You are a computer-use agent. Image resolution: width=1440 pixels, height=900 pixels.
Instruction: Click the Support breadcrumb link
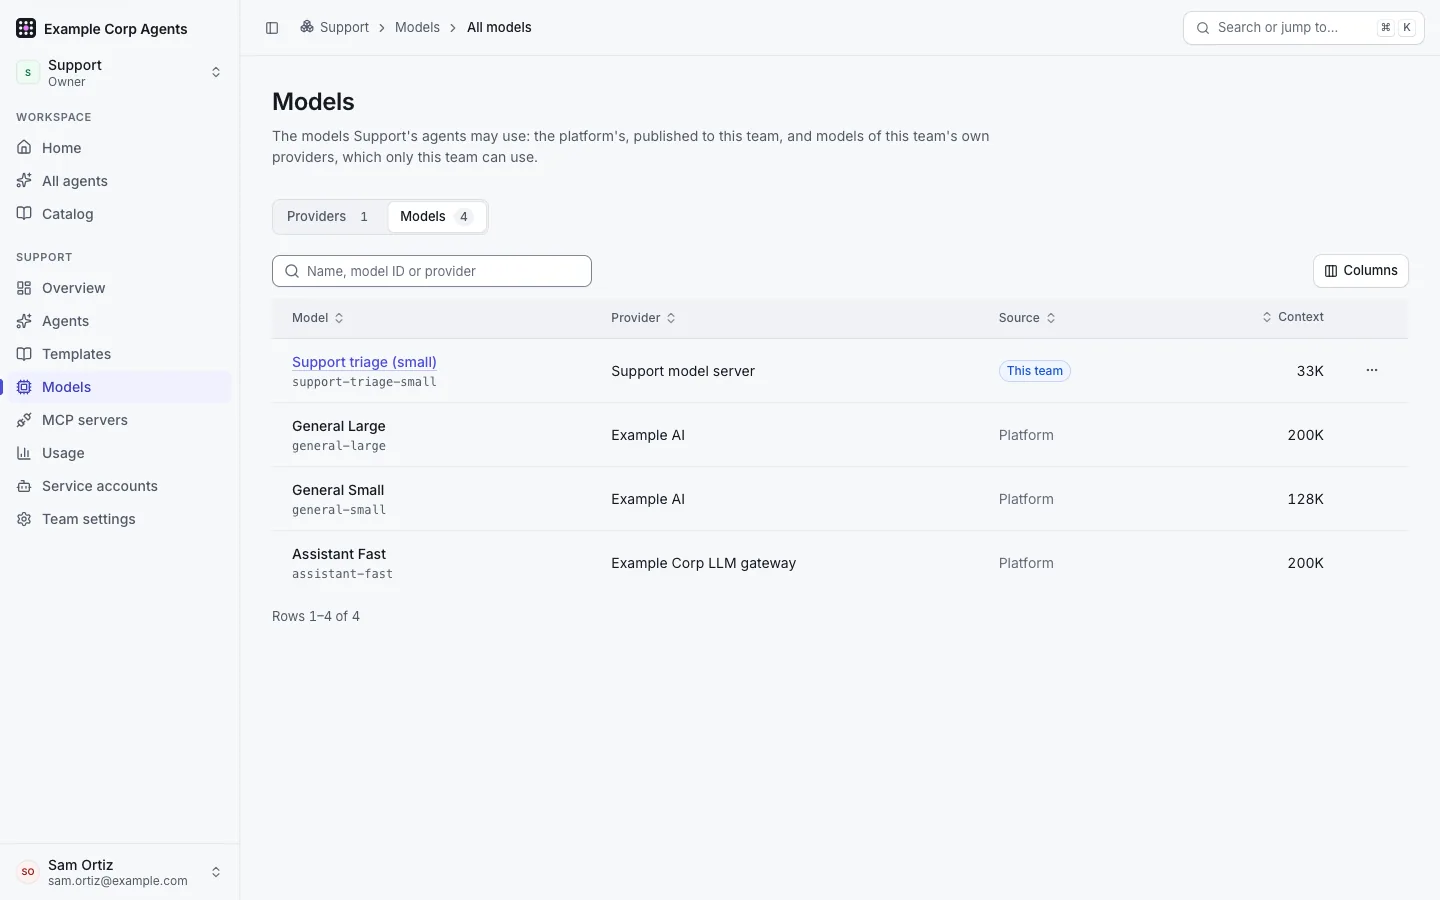(344, 27)
